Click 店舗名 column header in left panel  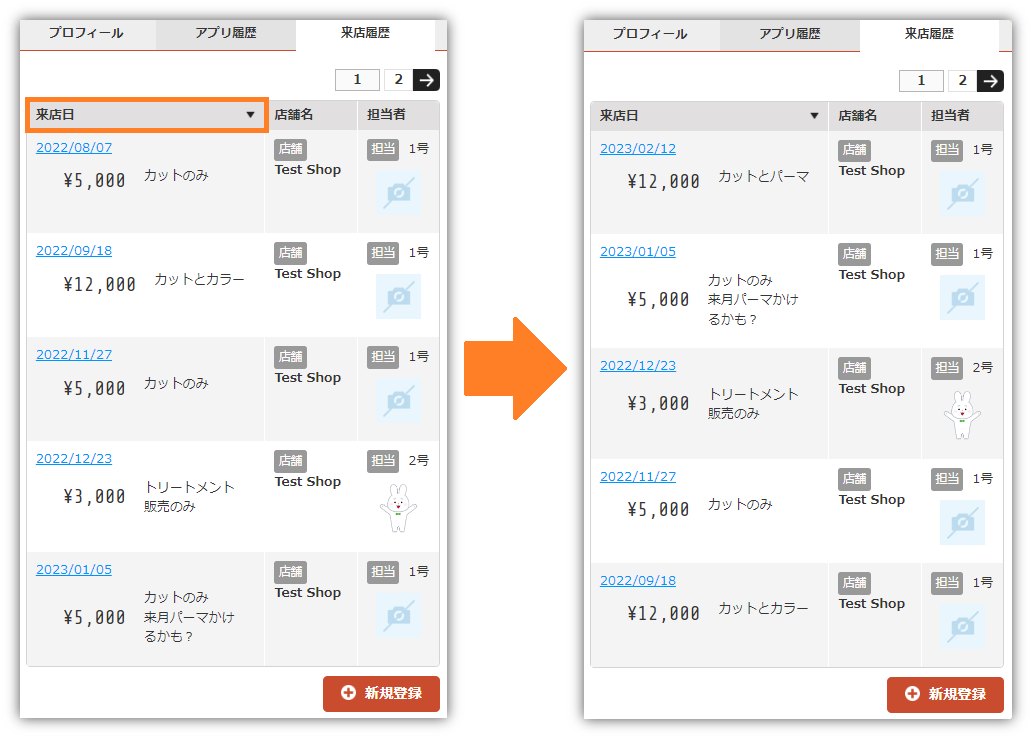coord(310,115)
